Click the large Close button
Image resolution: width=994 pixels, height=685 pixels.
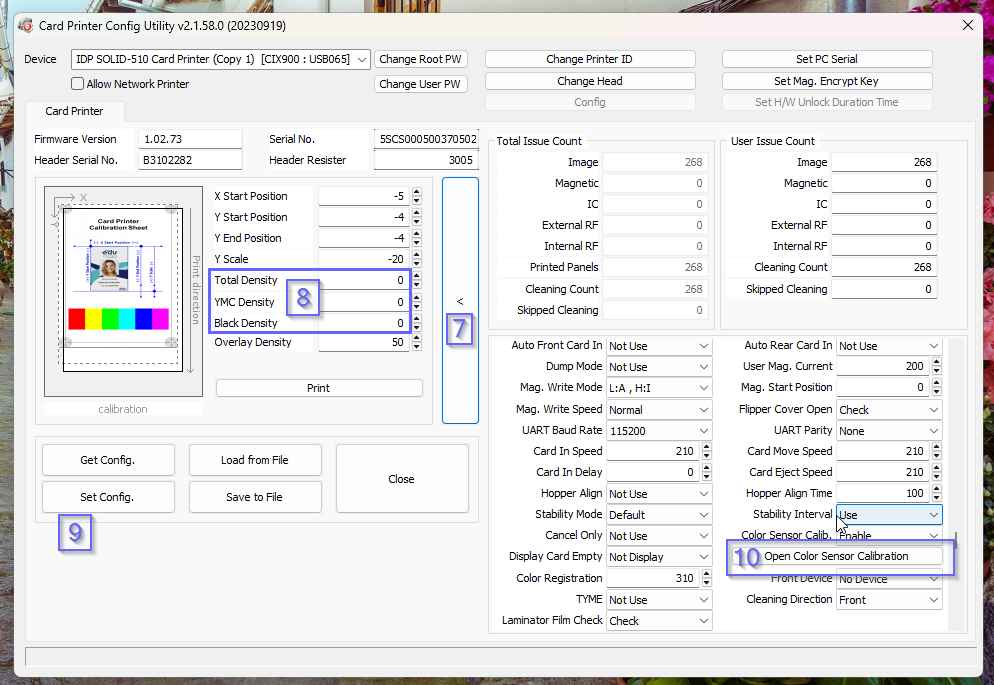402,478
